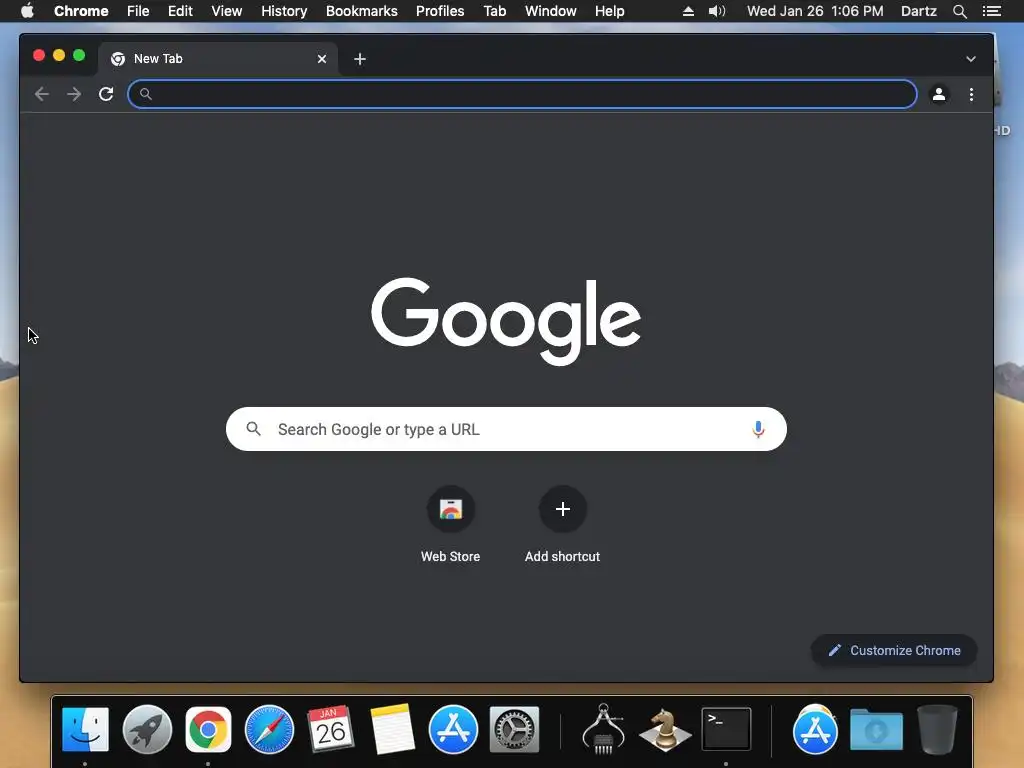
Task: Open App Store icon left of System Preferences
Action: [x=453, y=729]
